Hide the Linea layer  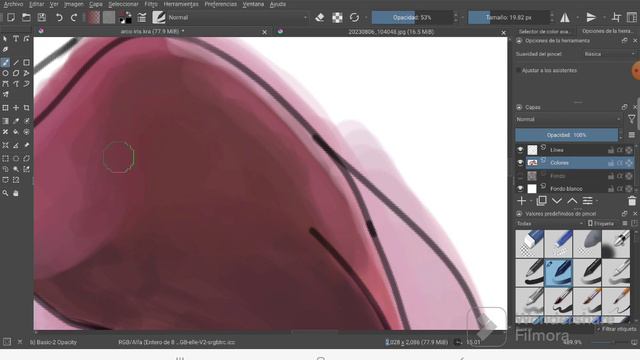(520, 150)
